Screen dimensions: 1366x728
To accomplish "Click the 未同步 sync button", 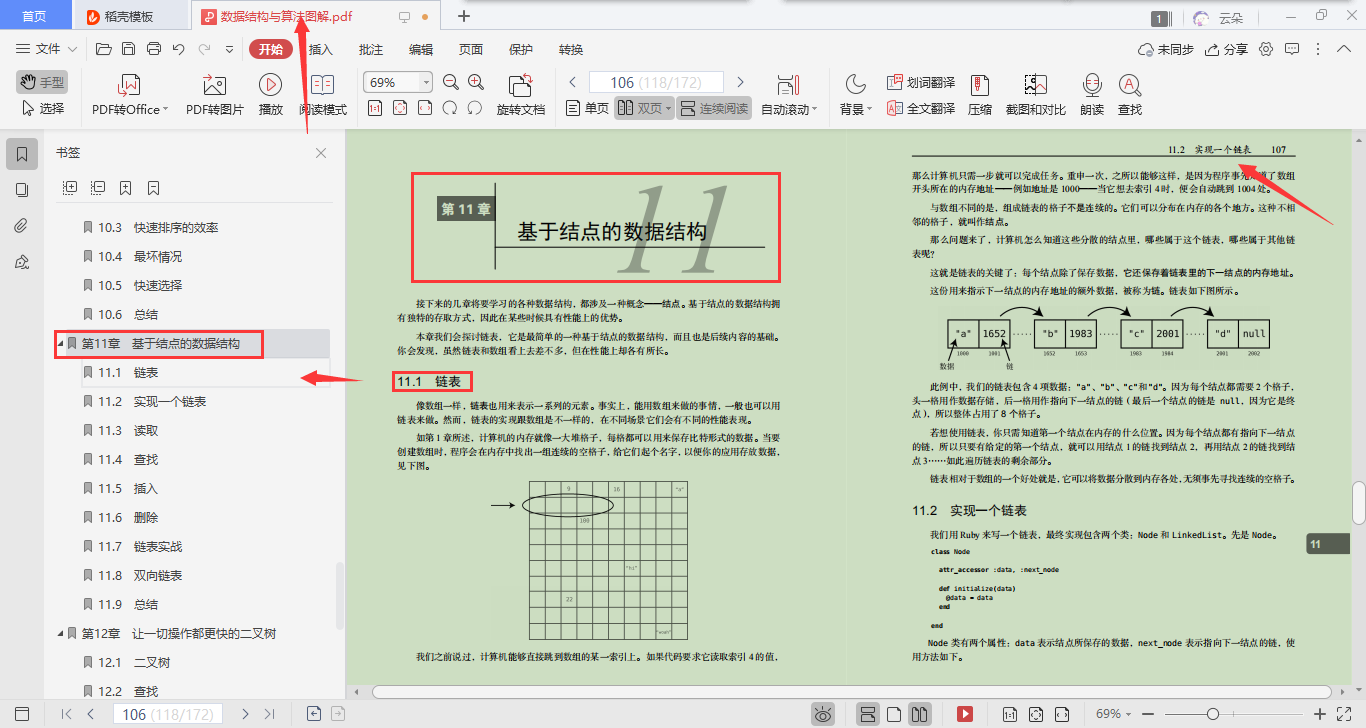I will 1166,49.
